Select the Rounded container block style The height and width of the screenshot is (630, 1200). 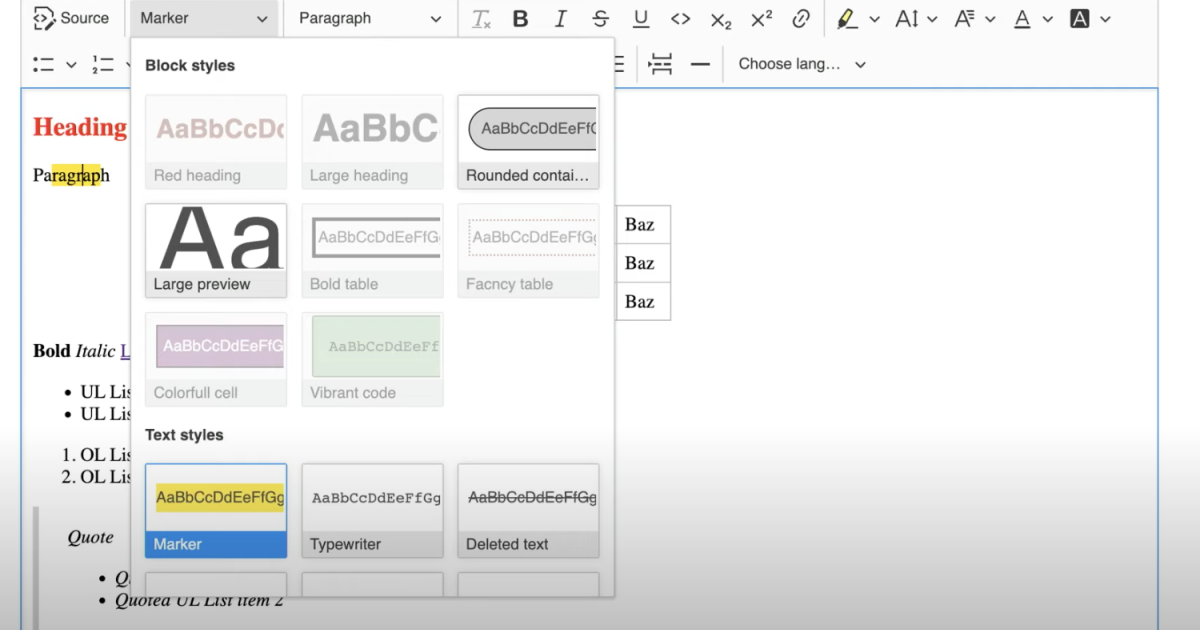tap(528, 142)
